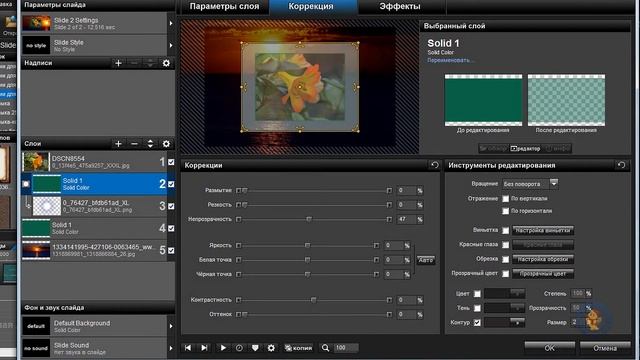Add a new layer in Слои panel
The height and width of the screenshot is (360, 640).
coord(118,144)
